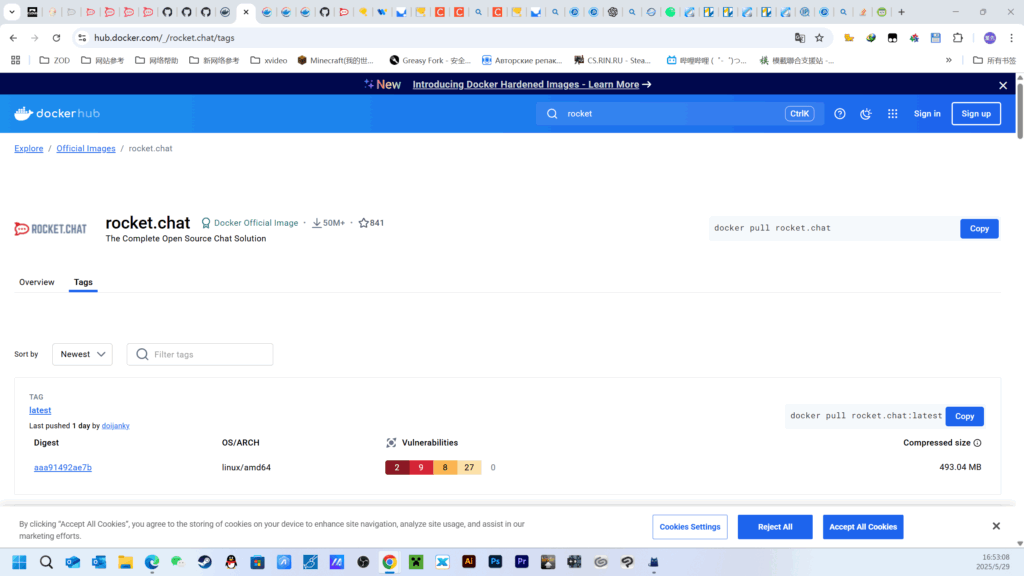Viewport: 1024px width, 576px height.
Task: Select the Tags tab
Action: [x=83, y=282]
